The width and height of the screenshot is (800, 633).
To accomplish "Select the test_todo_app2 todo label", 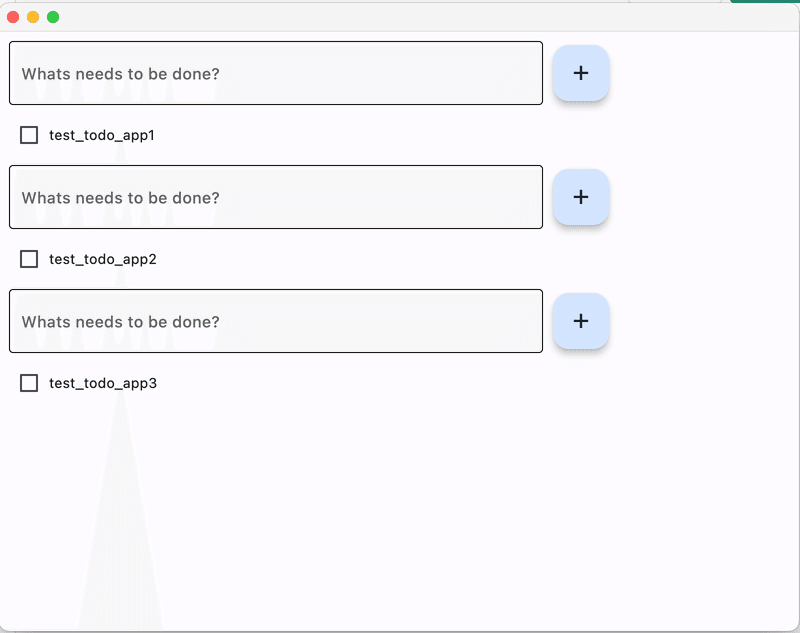I will (102, 259).
